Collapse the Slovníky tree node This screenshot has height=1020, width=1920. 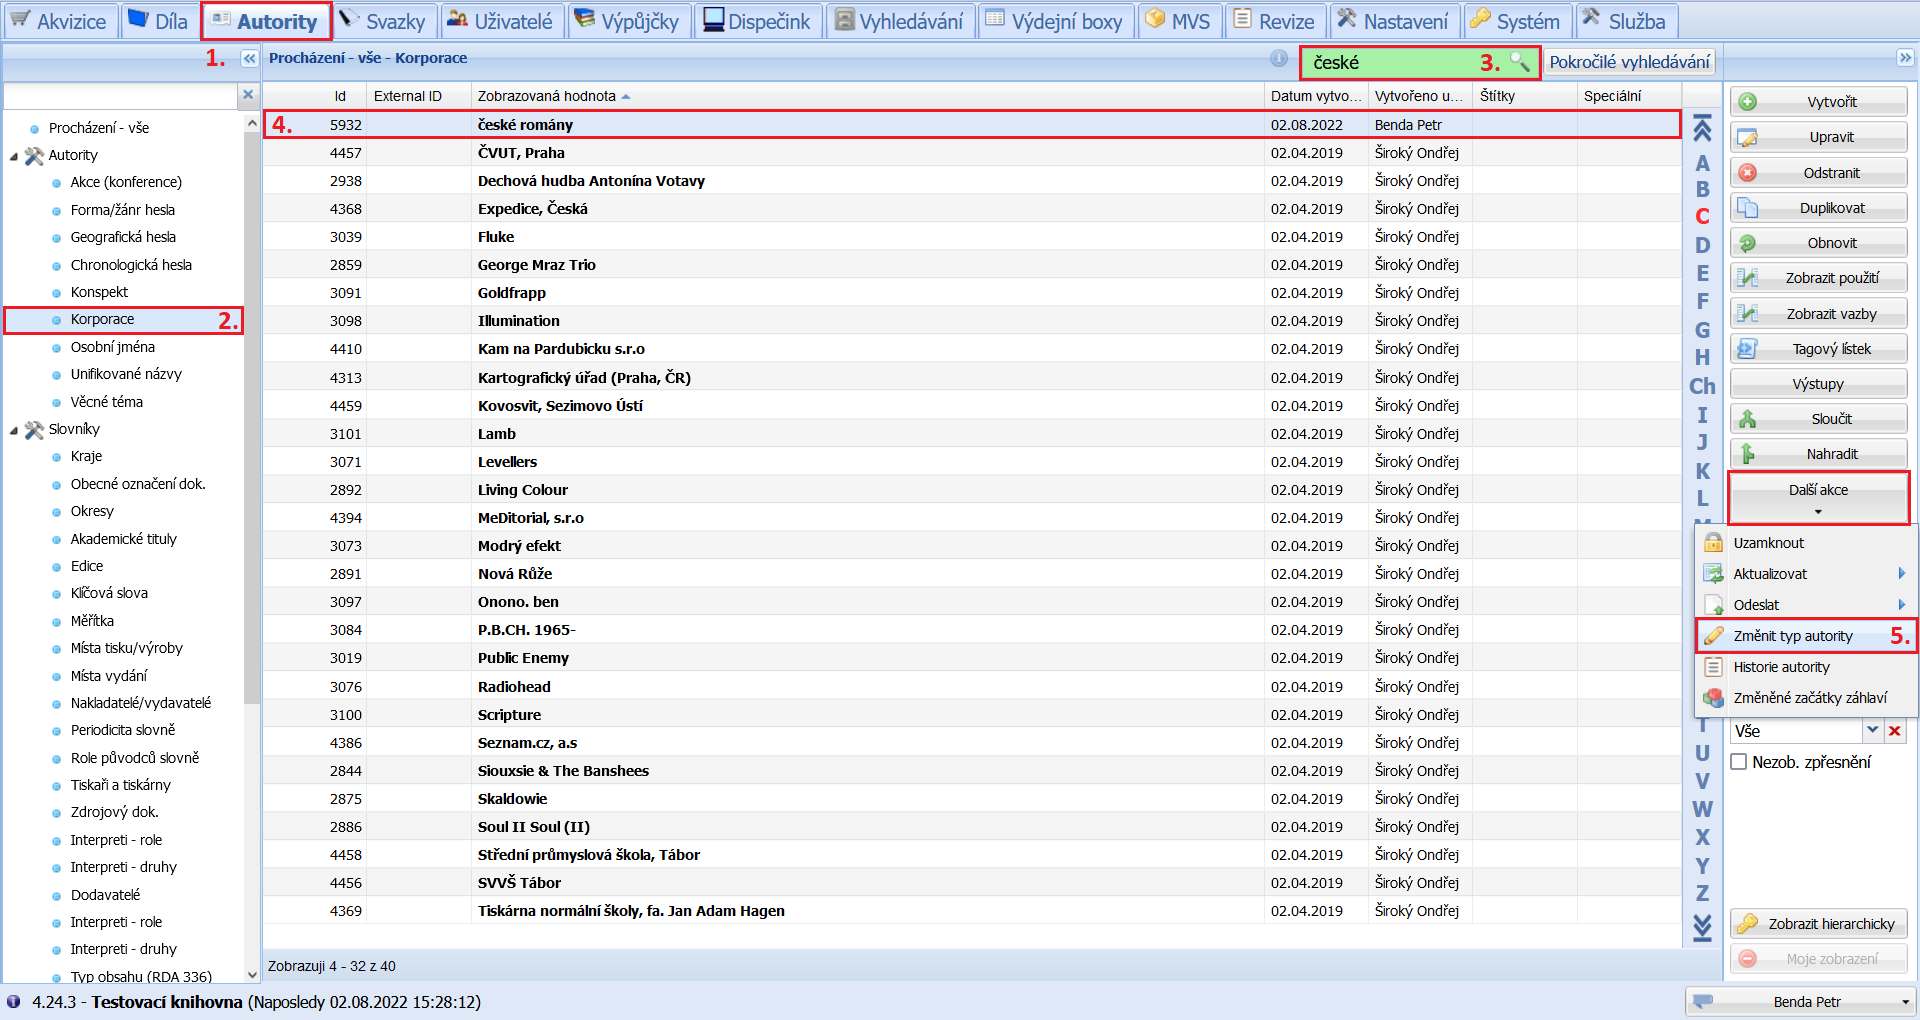tap(14, 430)
